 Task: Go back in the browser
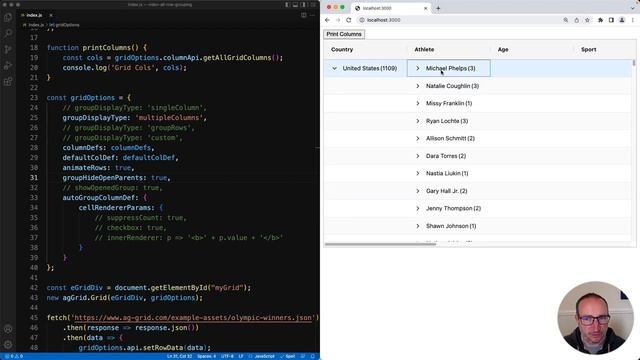click(x=327, y=20)
